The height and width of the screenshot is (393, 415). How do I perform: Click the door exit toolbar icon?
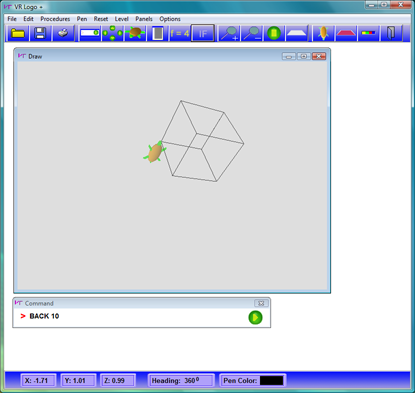[x=391, y=33]
